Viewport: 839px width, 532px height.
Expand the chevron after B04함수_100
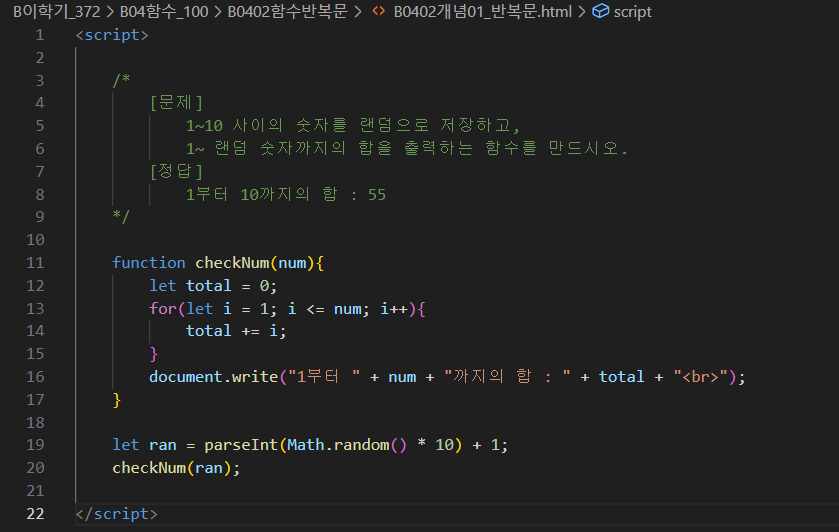coord(218,11)
